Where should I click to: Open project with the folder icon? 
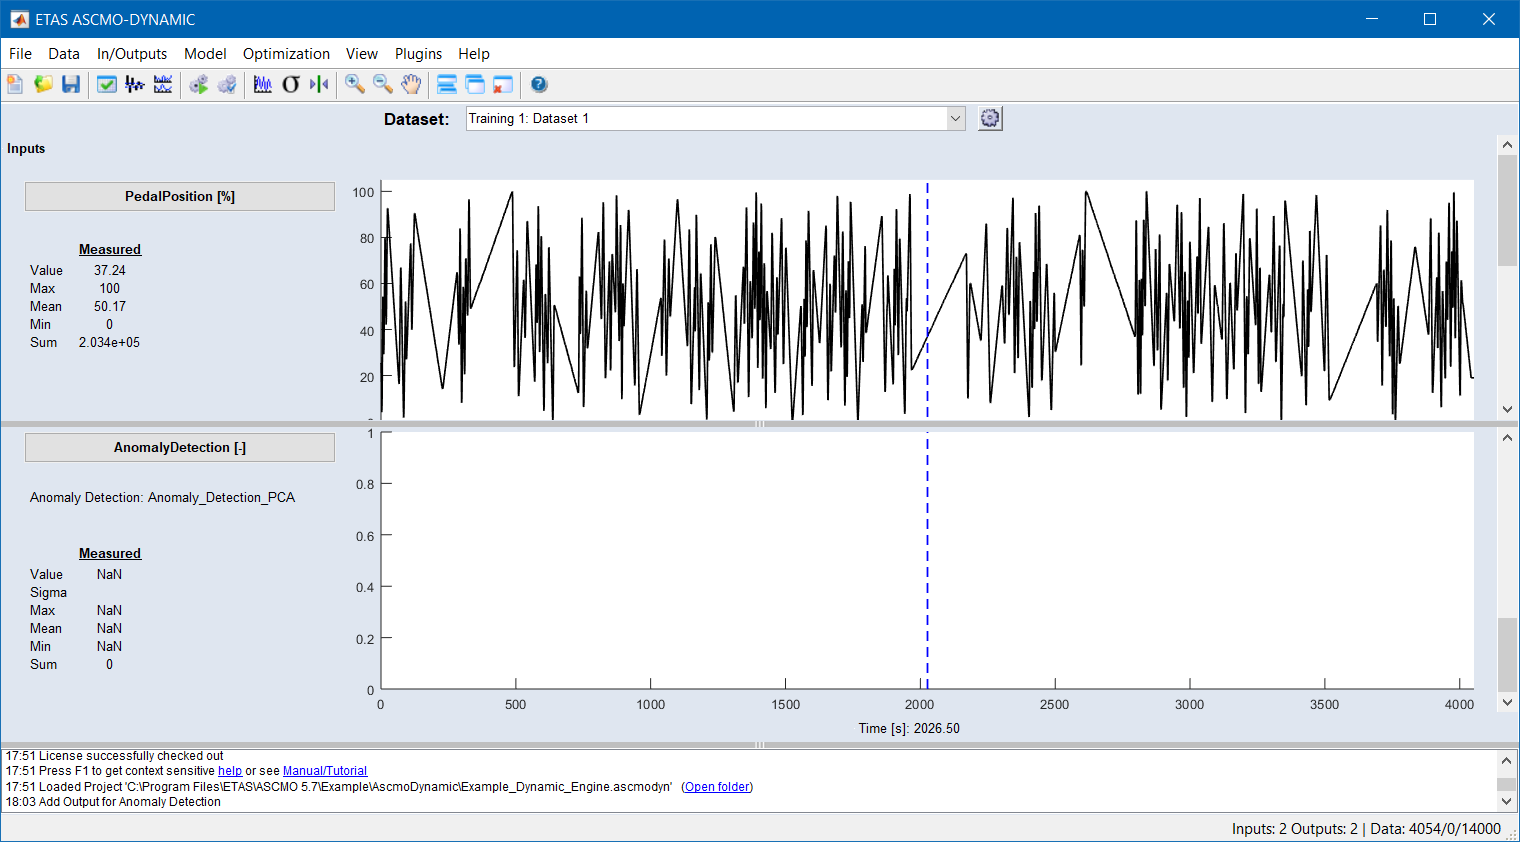[43, 85]
